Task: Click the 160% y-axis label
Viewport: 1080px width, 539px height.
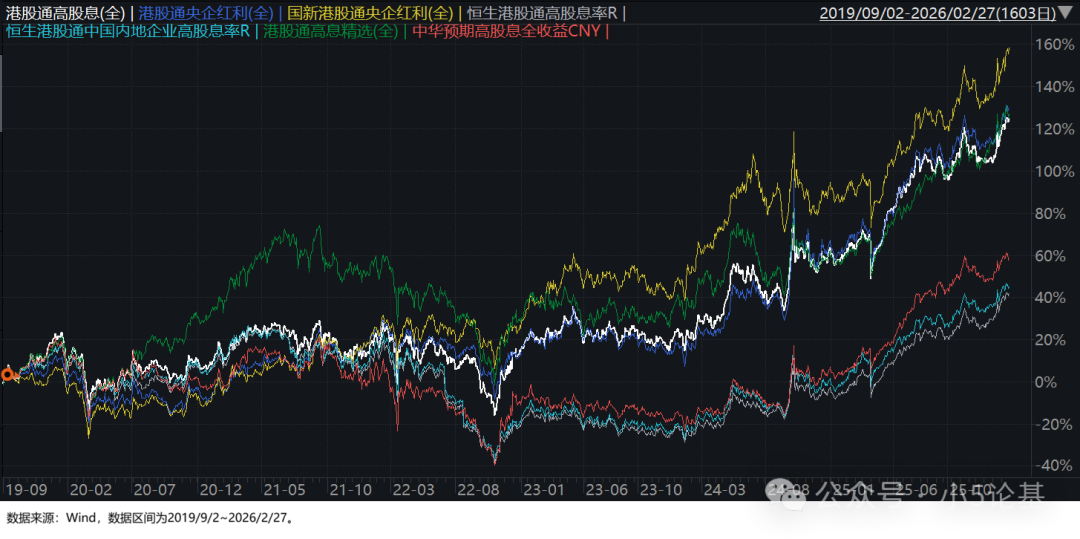Action: tap(1054, 45)
